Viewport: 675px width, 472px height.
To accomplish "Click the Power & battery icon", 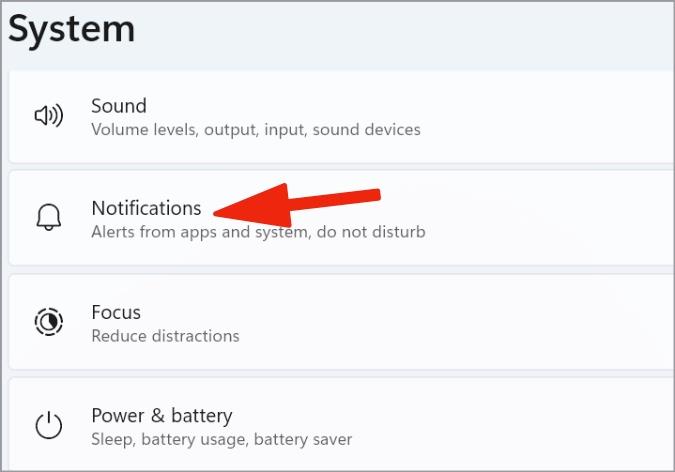I will (x=49, y=425).
